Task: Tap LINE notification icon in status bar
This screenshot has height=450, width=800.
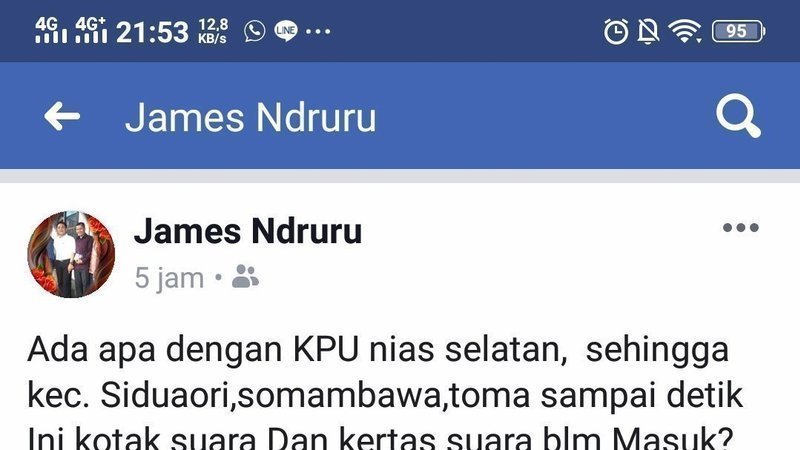Action: click(x=286, y=31)
